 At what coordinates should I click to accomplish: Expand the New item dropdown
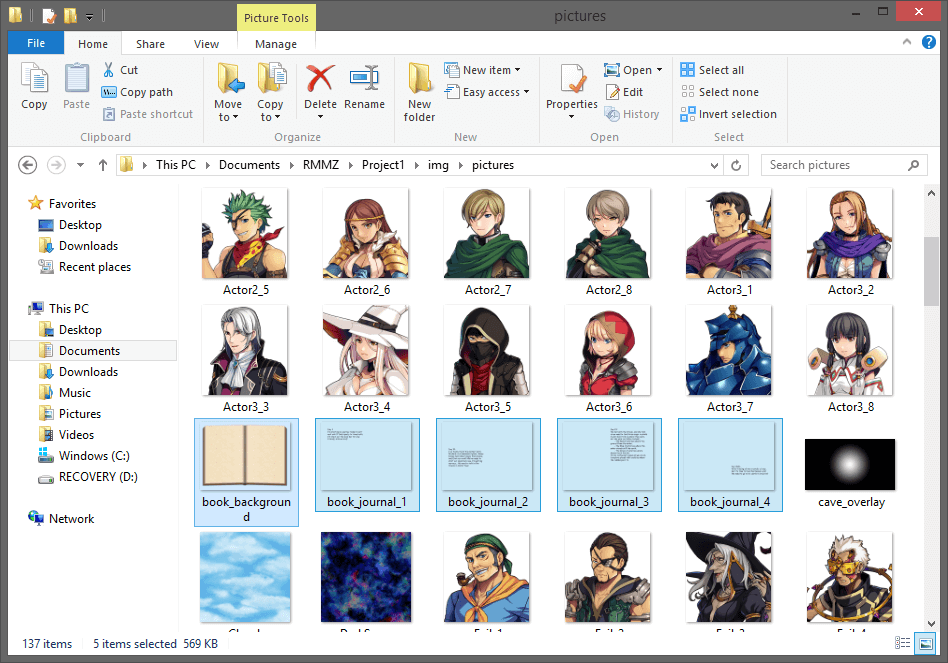(x=484, y=69)
